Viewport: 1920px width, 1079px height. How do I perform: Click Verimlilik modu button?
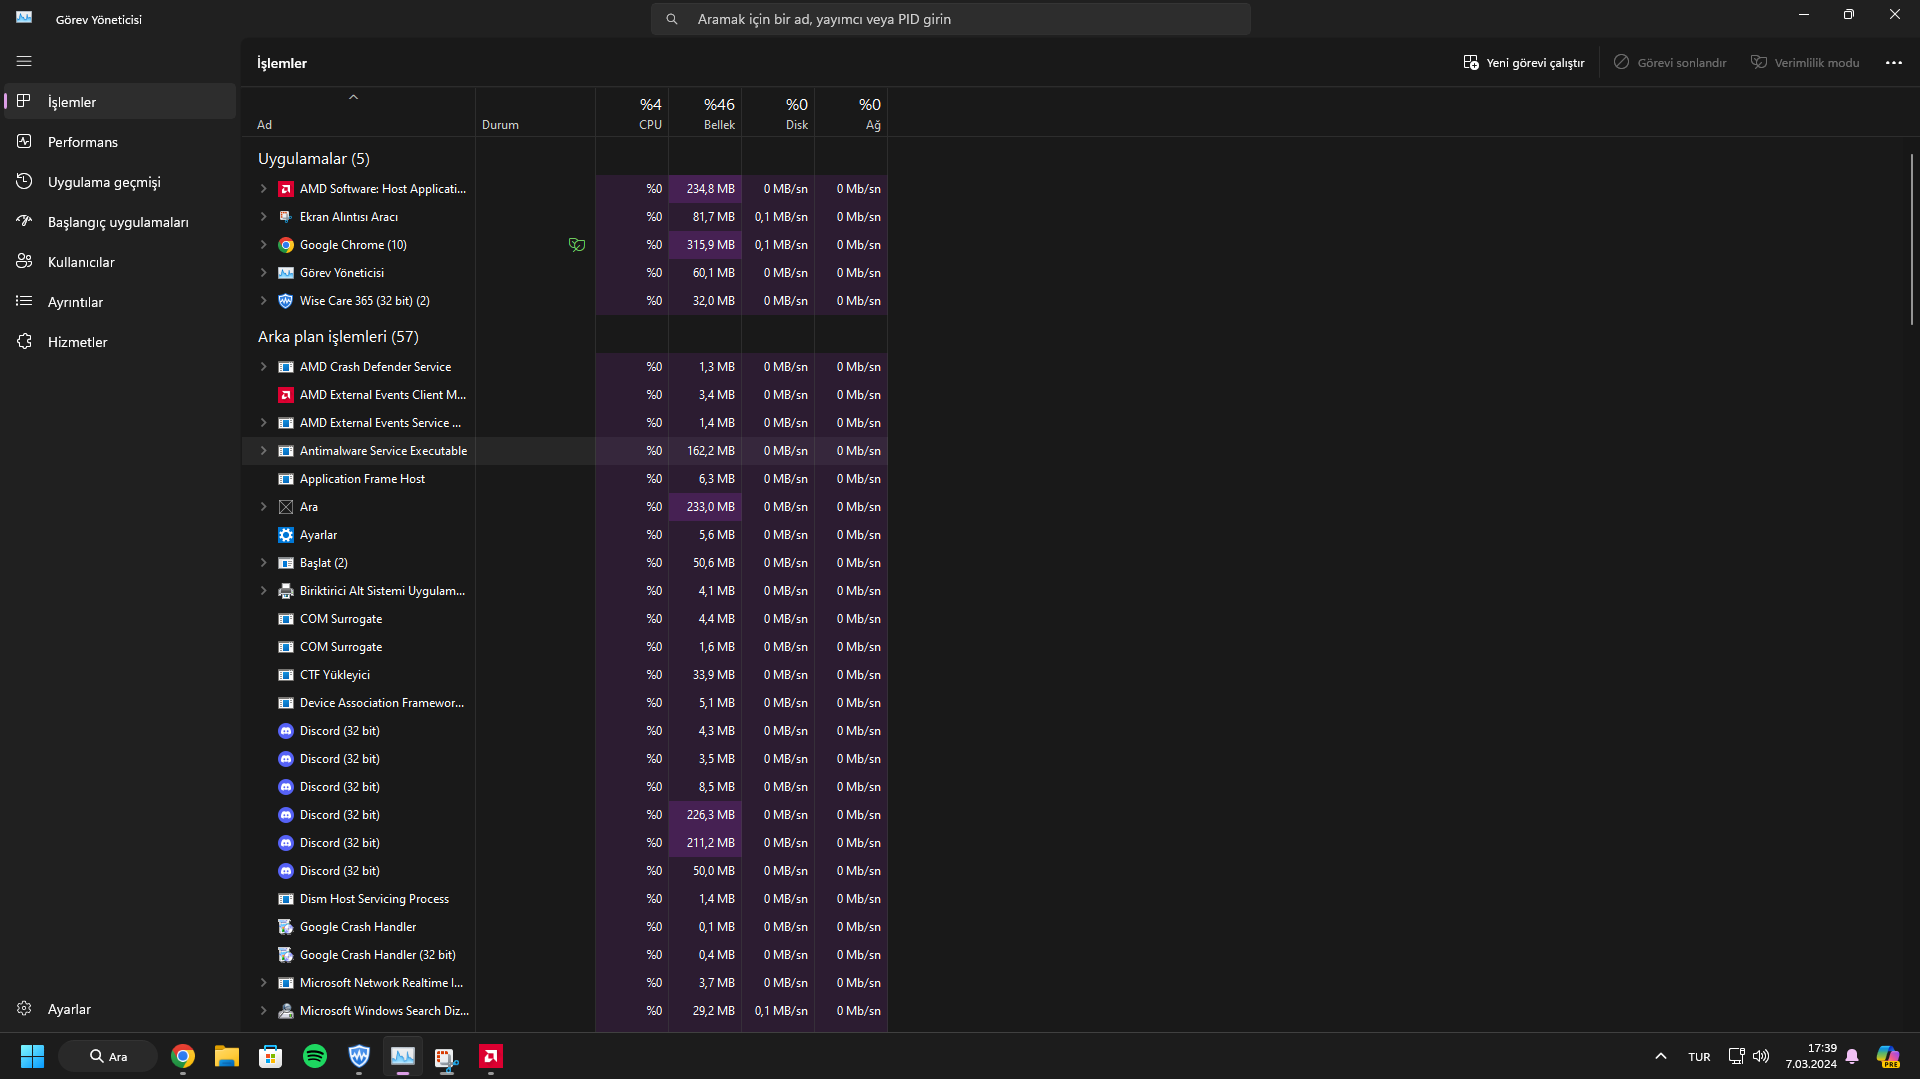click(x=1805, y=63)
